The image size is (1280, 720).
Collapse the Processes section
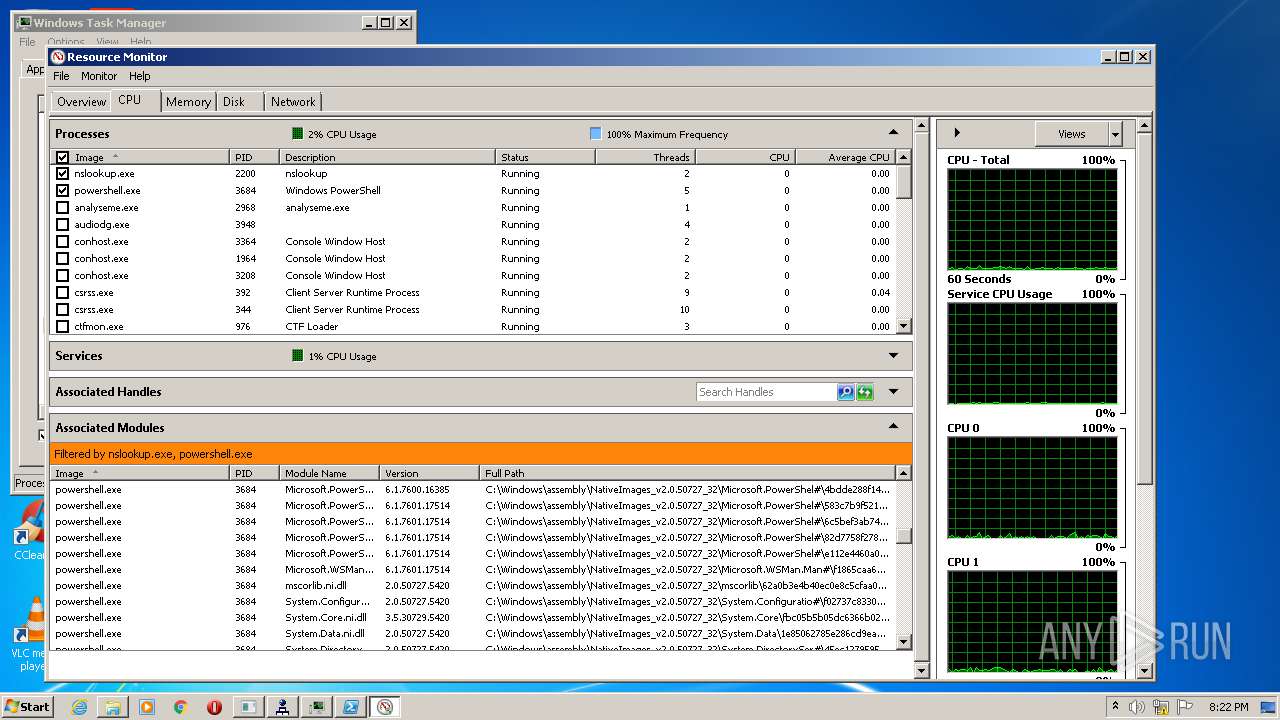(x=893, y=133)
